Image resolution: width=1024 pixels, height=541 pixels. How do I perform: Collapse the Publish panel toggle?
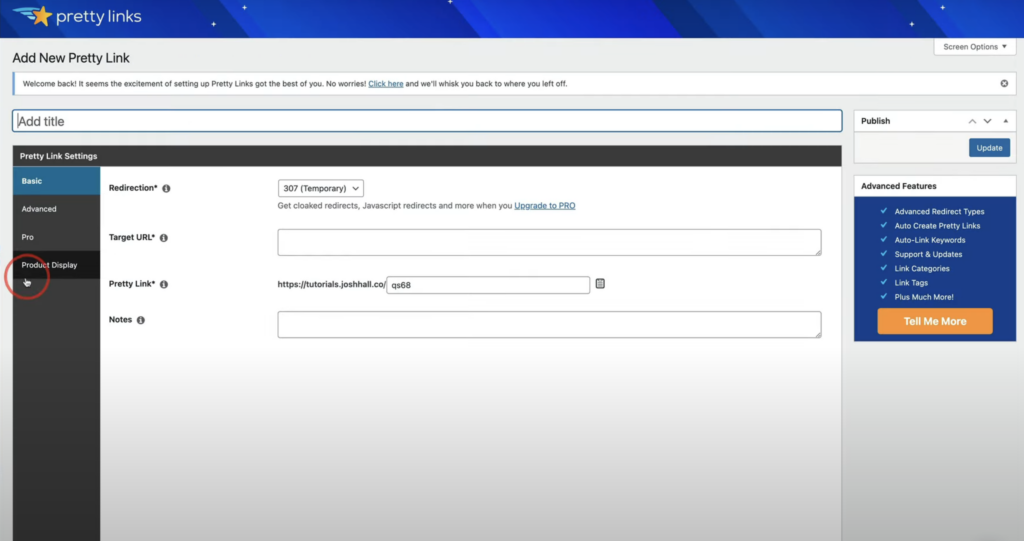click(x=1006, y=122)
